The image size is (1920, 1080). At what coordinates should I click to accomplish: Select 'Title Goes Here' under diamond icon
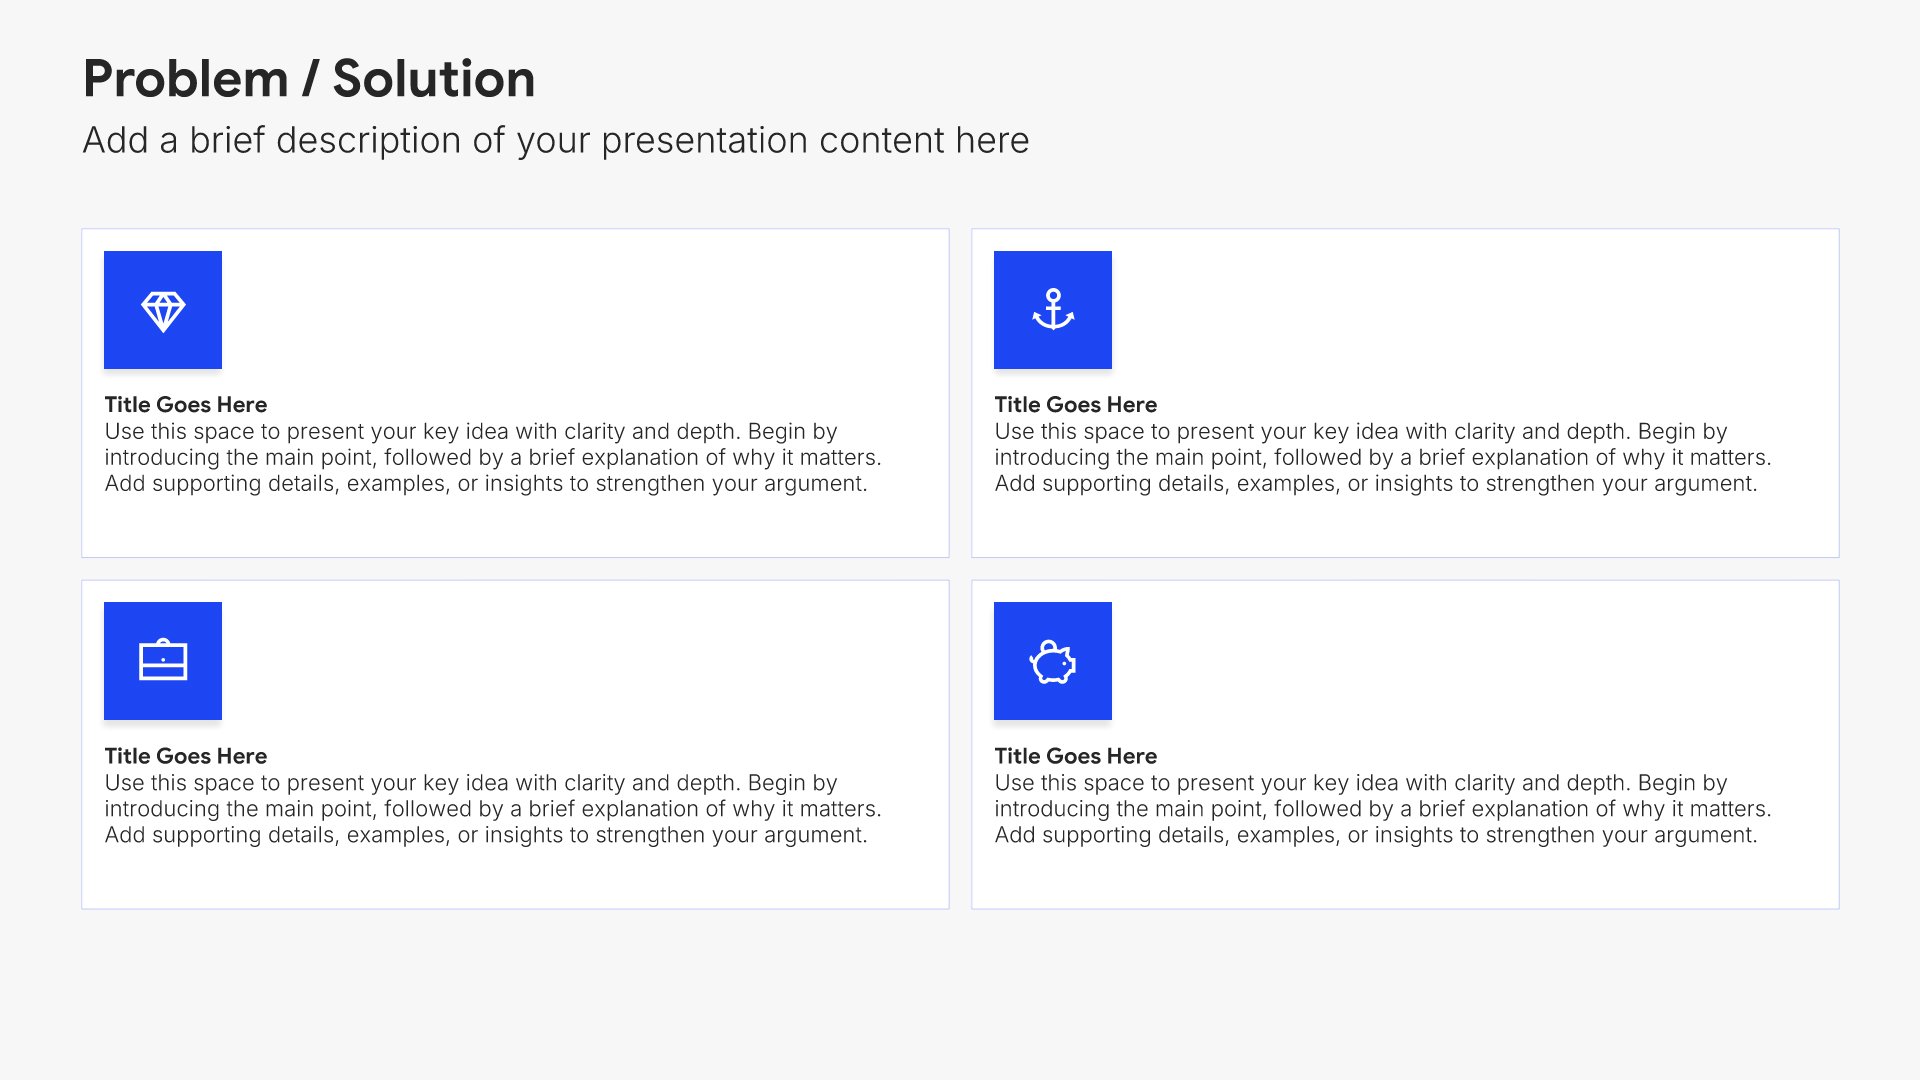click(186, 404)
